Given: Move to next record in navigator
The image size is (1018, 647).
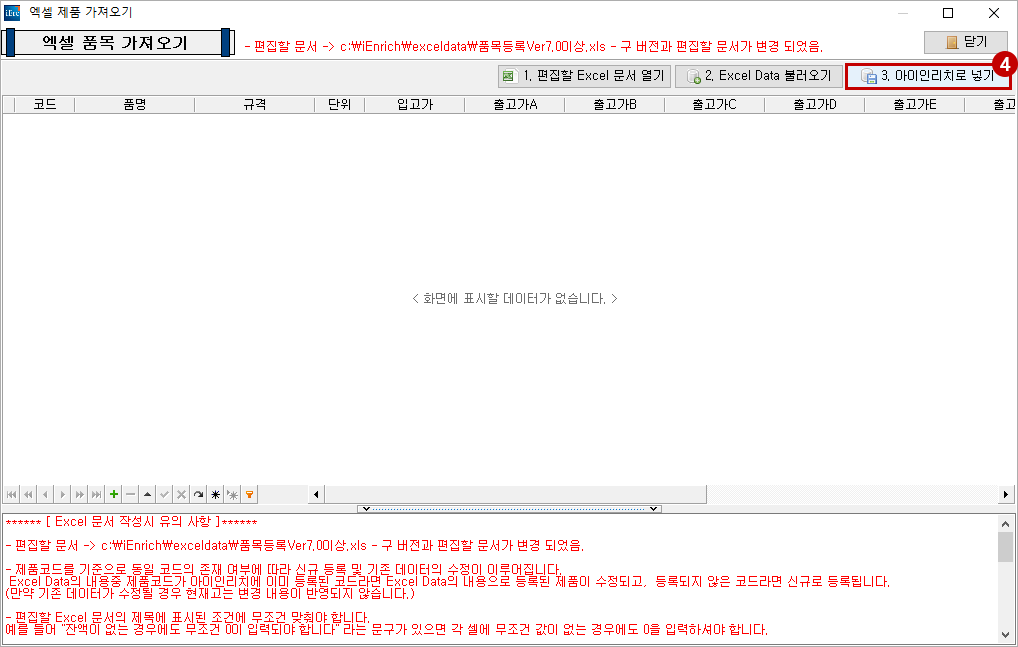Looking at the screenshot, I should pos(62,494).
